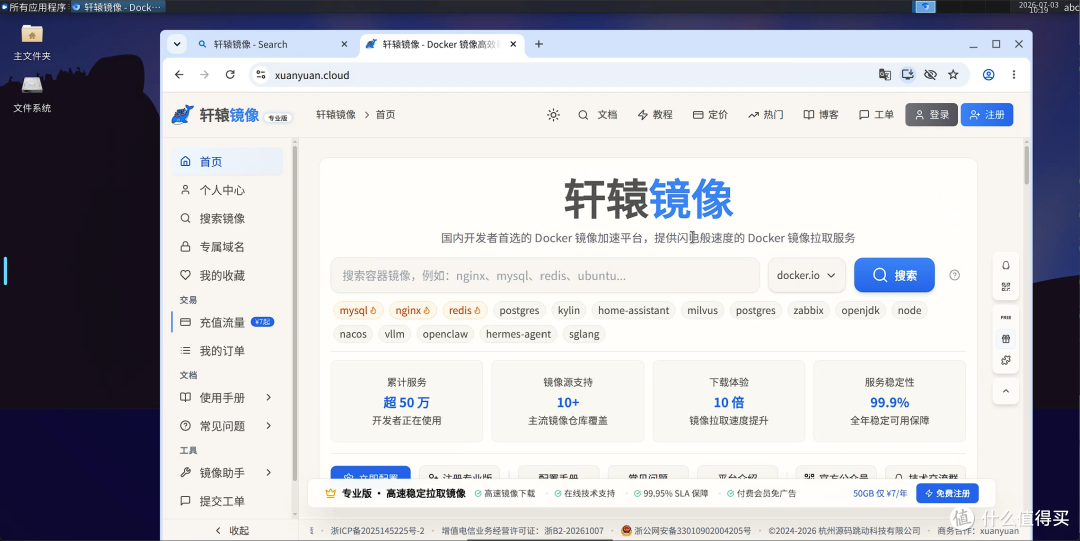
Task: Click the help question-mark icon beside search
Action: (x=954, y=275)
